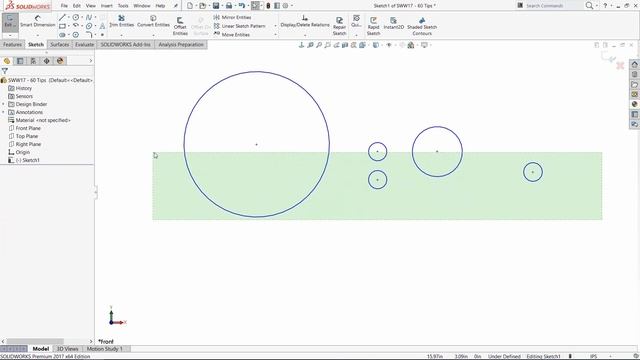Switch to the 3D Views bottom tab
Image resolution: width=640 pixels, height=360 pixels.
[x=67, y=349]
